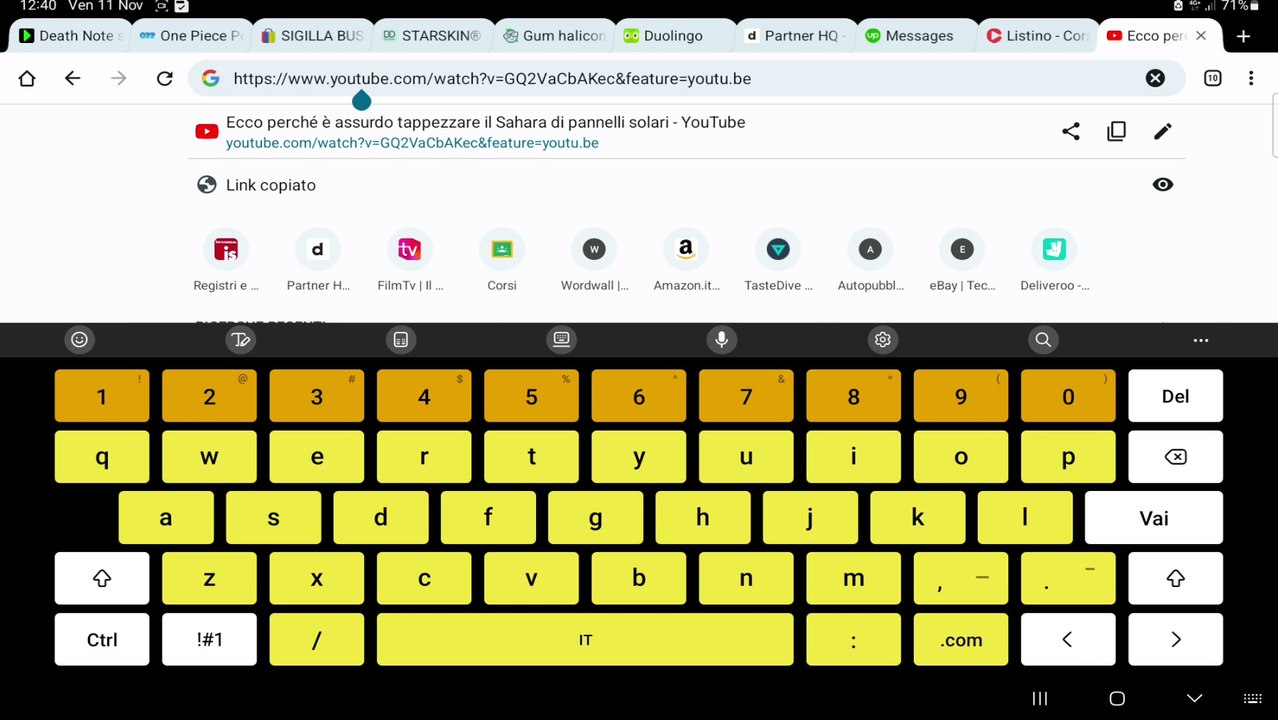
Task: Switch to the STARSKIN tab
Action: coord(432,36)
